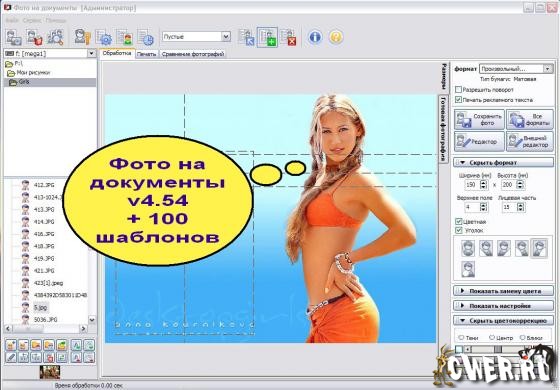
Task: Click magnifier search people toolbar icon
Action: click(x=56, y=37)
